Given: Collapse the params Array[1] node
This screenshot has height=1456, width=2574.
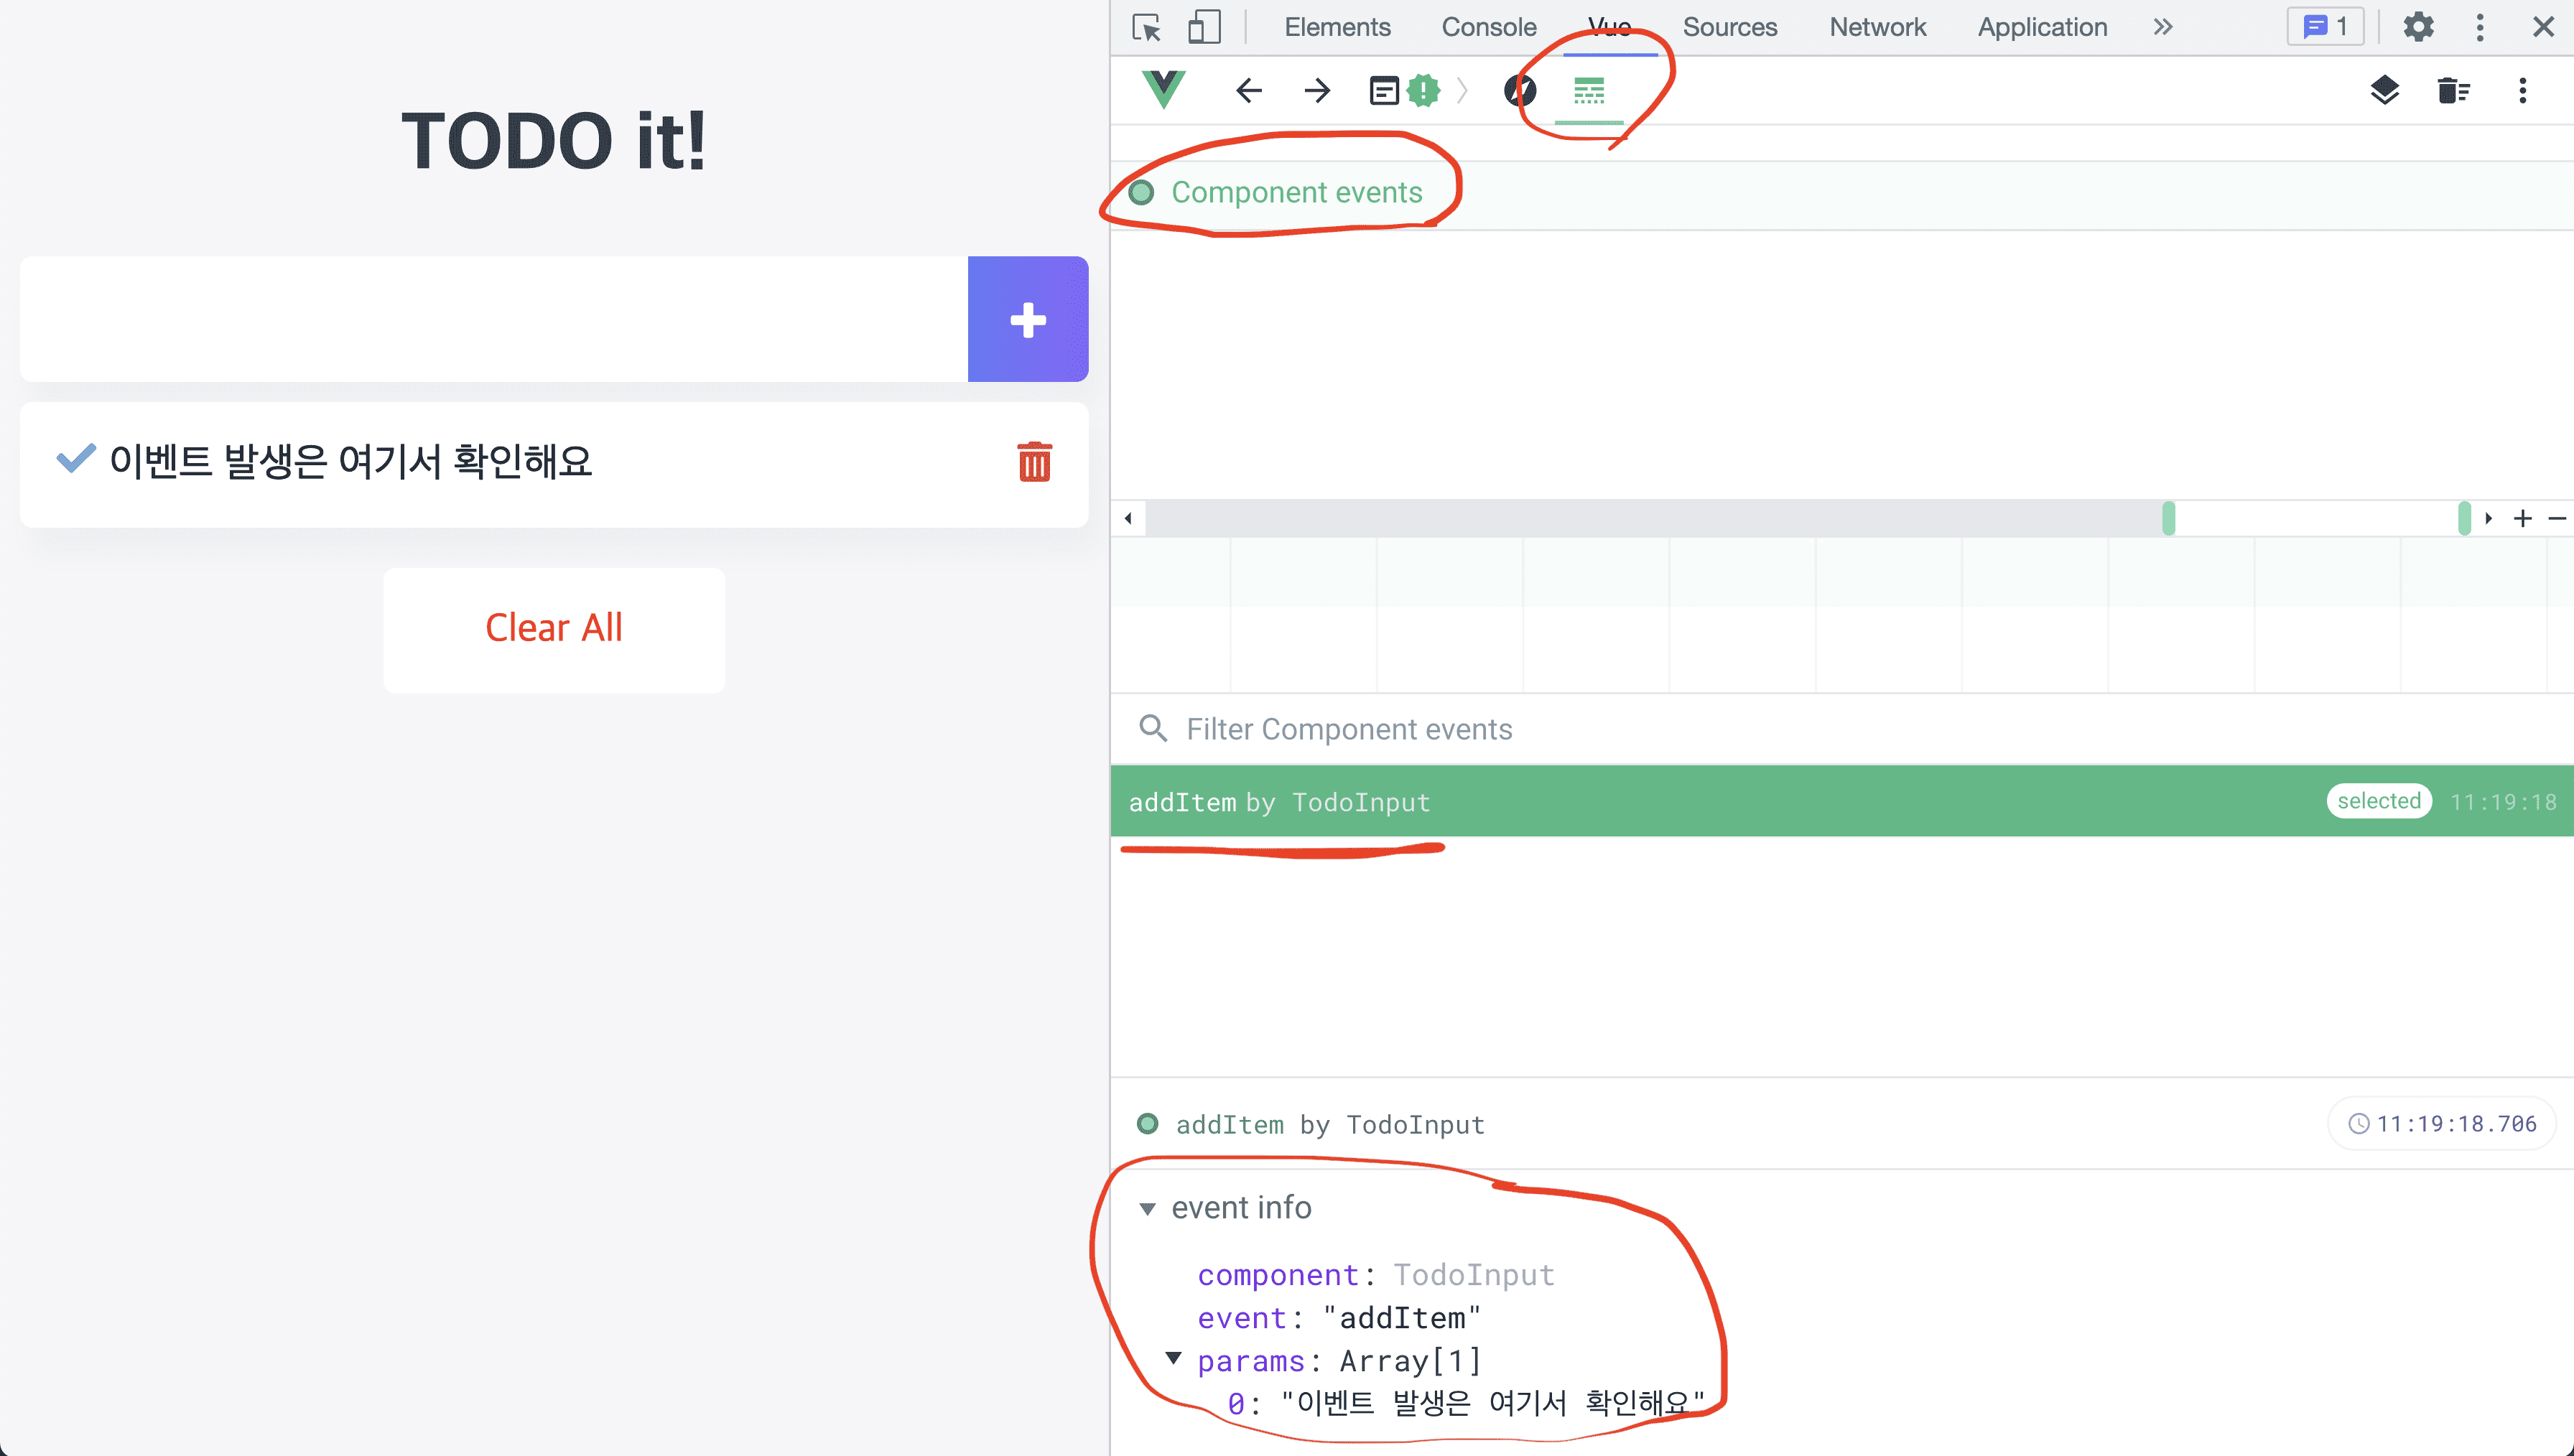Looking at the screenshot, I should coord(1174,1358).
